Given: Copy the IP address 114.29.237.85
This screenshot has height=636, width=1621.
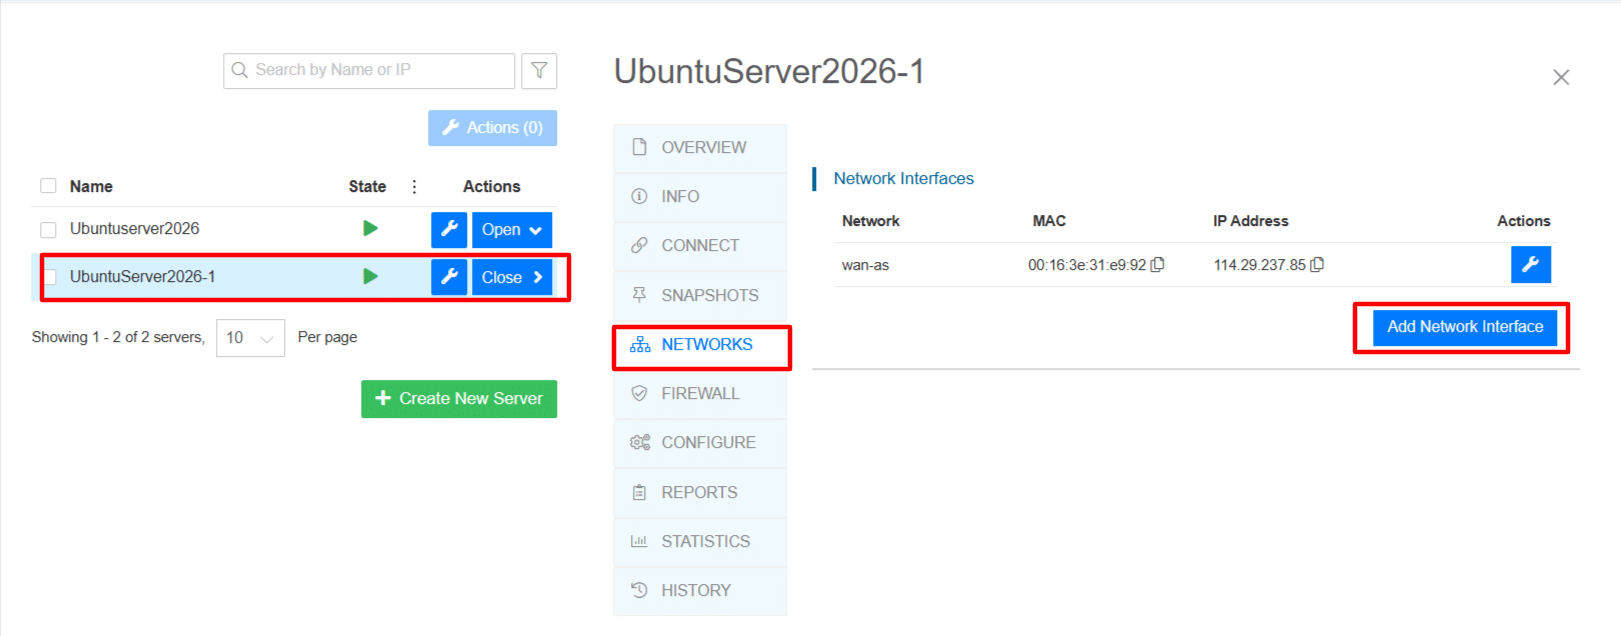Looking at the screenshot, I should point(1317,265).
